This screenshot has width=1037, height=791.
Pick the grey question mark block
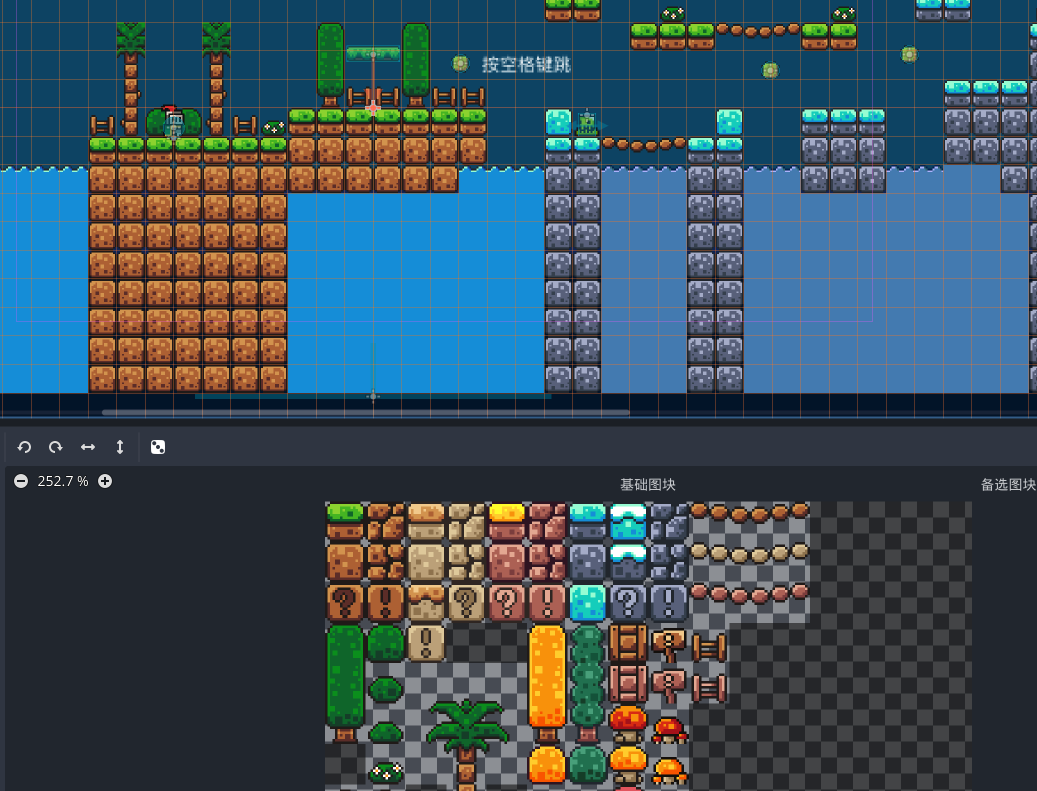point(628,603)
